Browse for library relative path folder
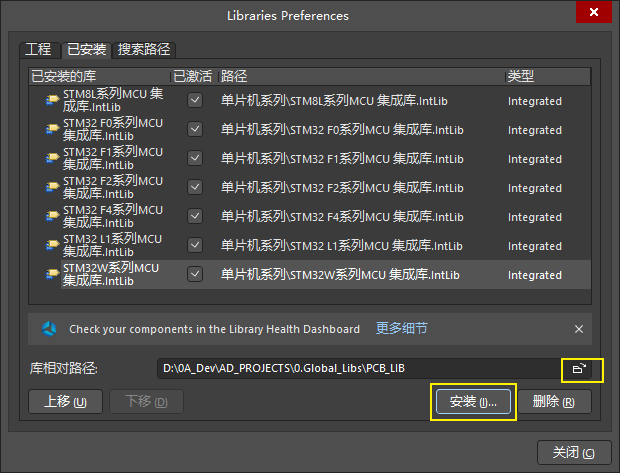This screenshot has height=473, width=620. (x=580, y=369)
